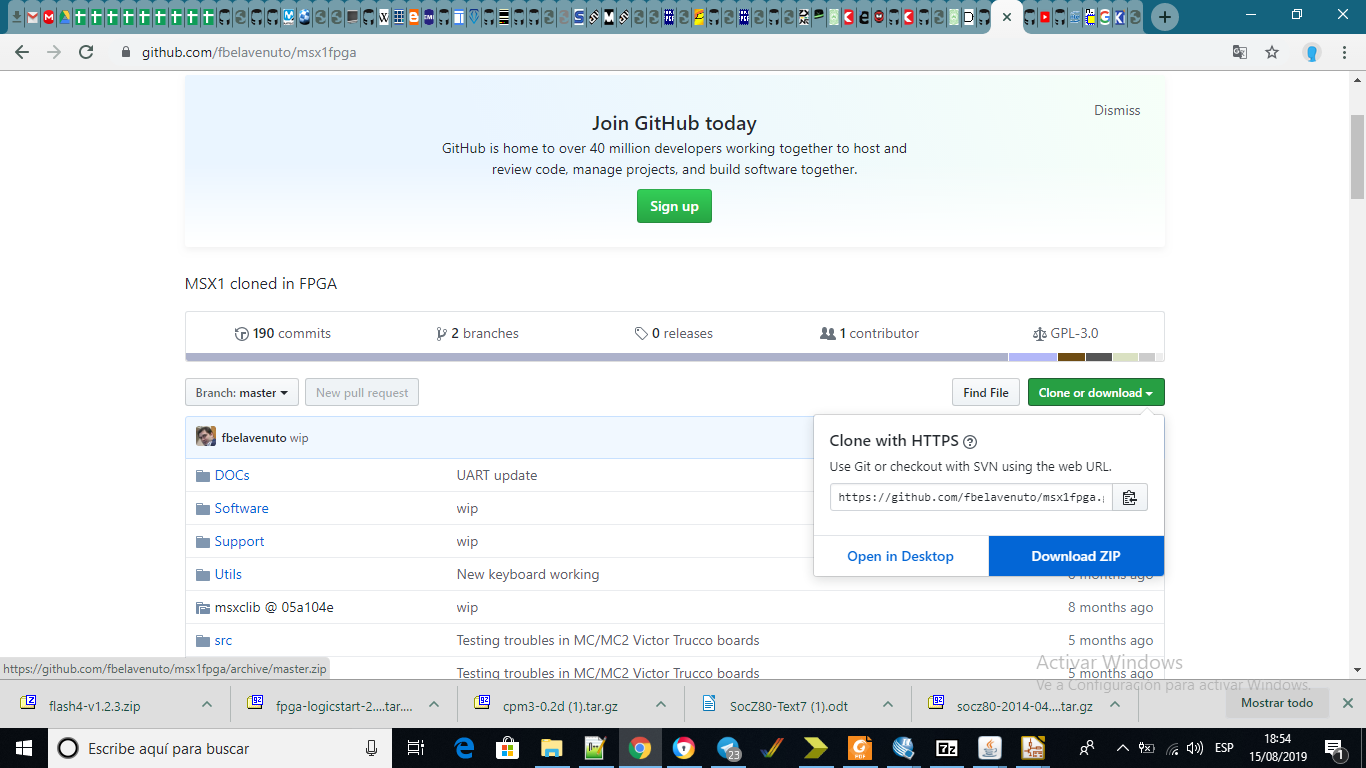The height and width of the screenshot is (768, 1366).
Task: Click the green Sign up button
Action: click(674, 206)
